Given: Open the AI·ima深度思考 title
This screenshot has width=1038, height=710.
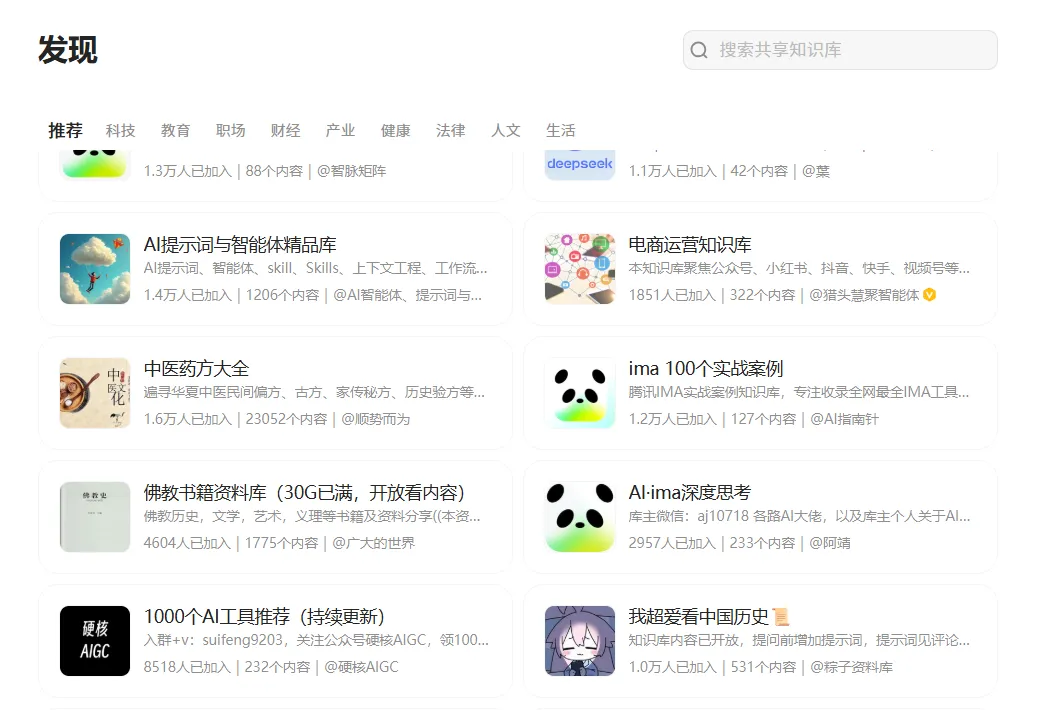Looking at the screenshot, I should (690, 492).
